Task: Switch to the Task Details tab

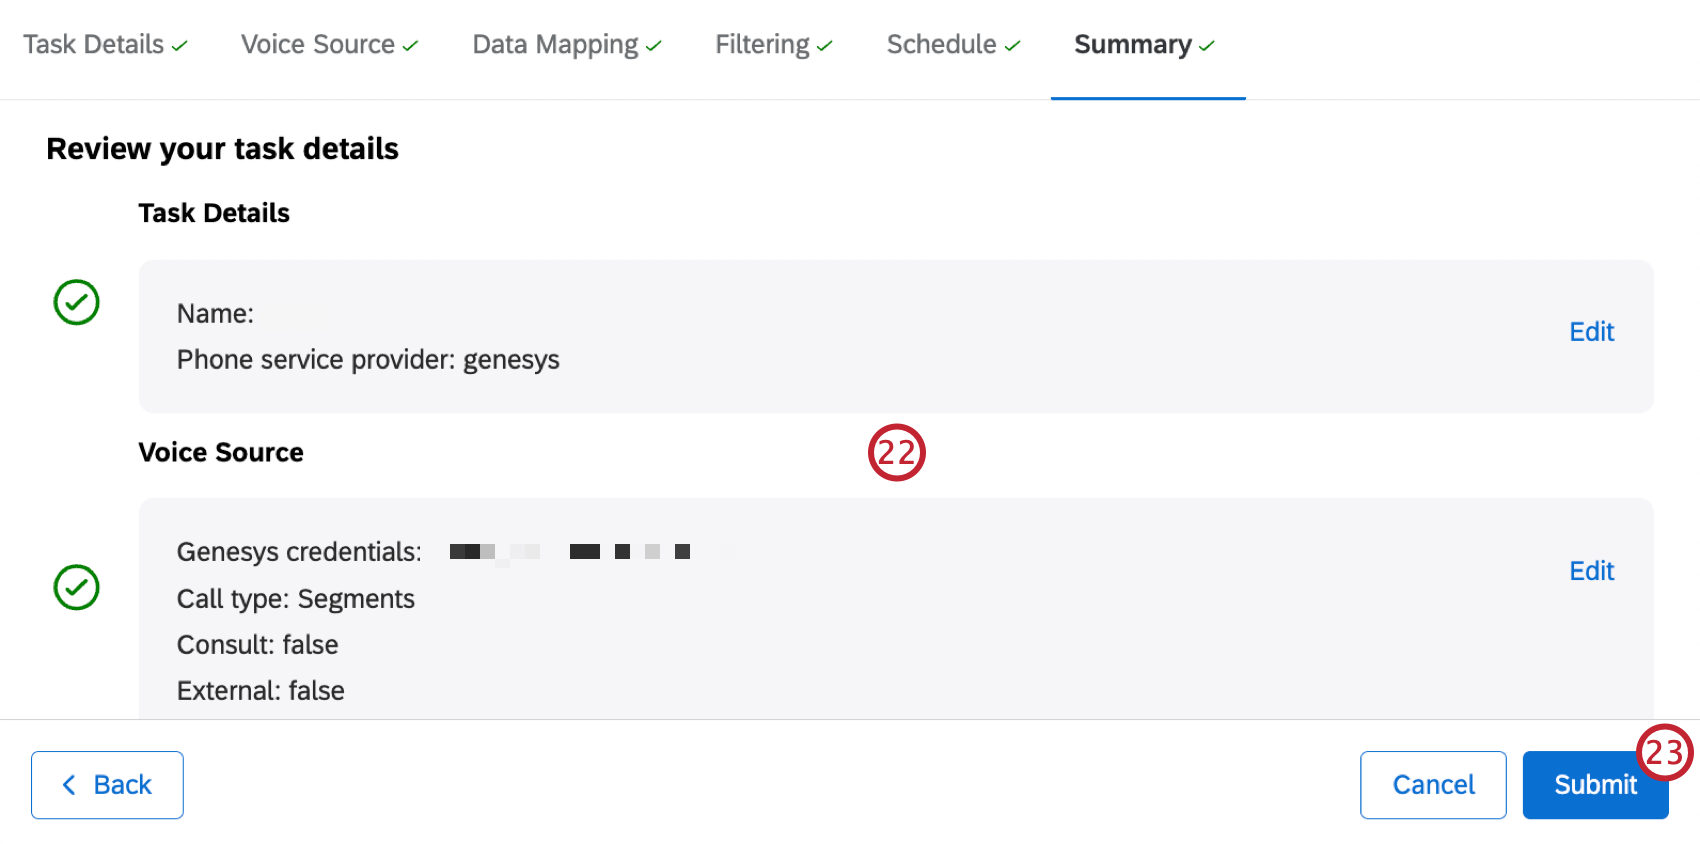Action: click(95, 44)
